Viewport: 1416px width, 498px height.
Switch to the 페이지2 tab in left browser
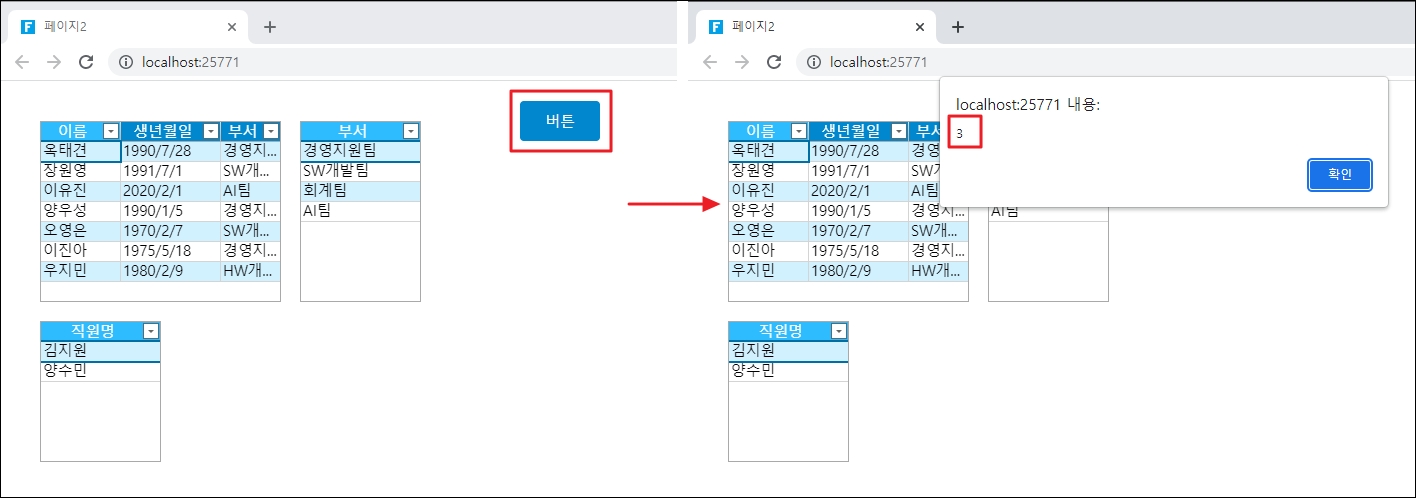(120, 27)
